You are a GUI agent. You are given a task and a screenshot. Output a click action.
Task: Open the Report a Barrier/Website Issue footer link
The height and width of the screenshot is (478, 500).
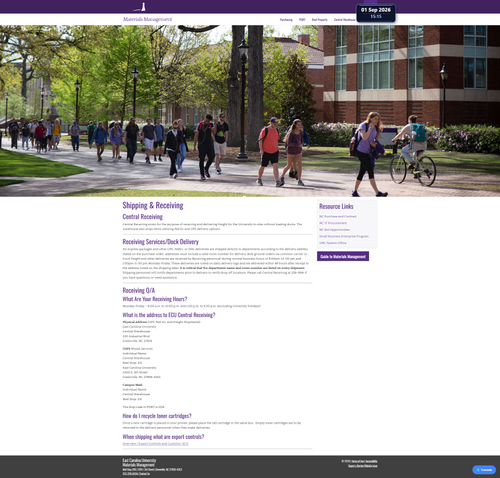pyautogui.click(x=363, y=466)
